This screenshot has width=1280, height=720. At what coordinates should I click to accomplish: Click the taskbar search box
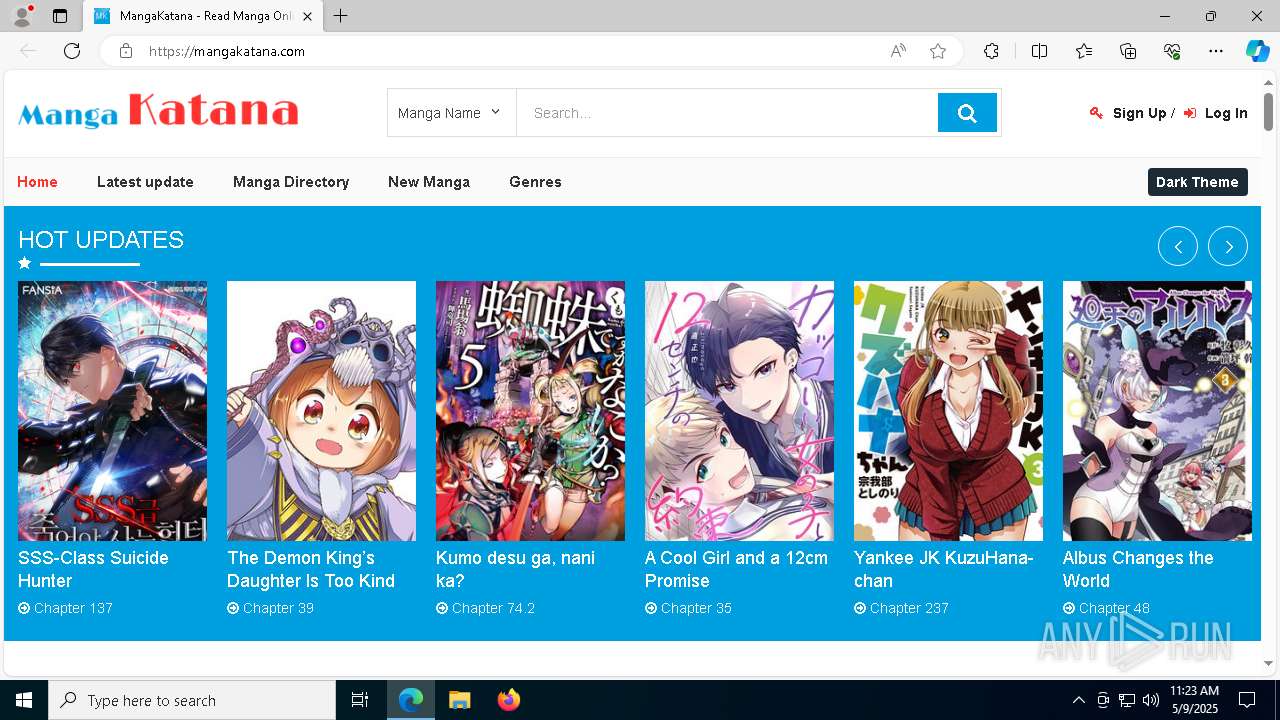(x=192, y=700)
